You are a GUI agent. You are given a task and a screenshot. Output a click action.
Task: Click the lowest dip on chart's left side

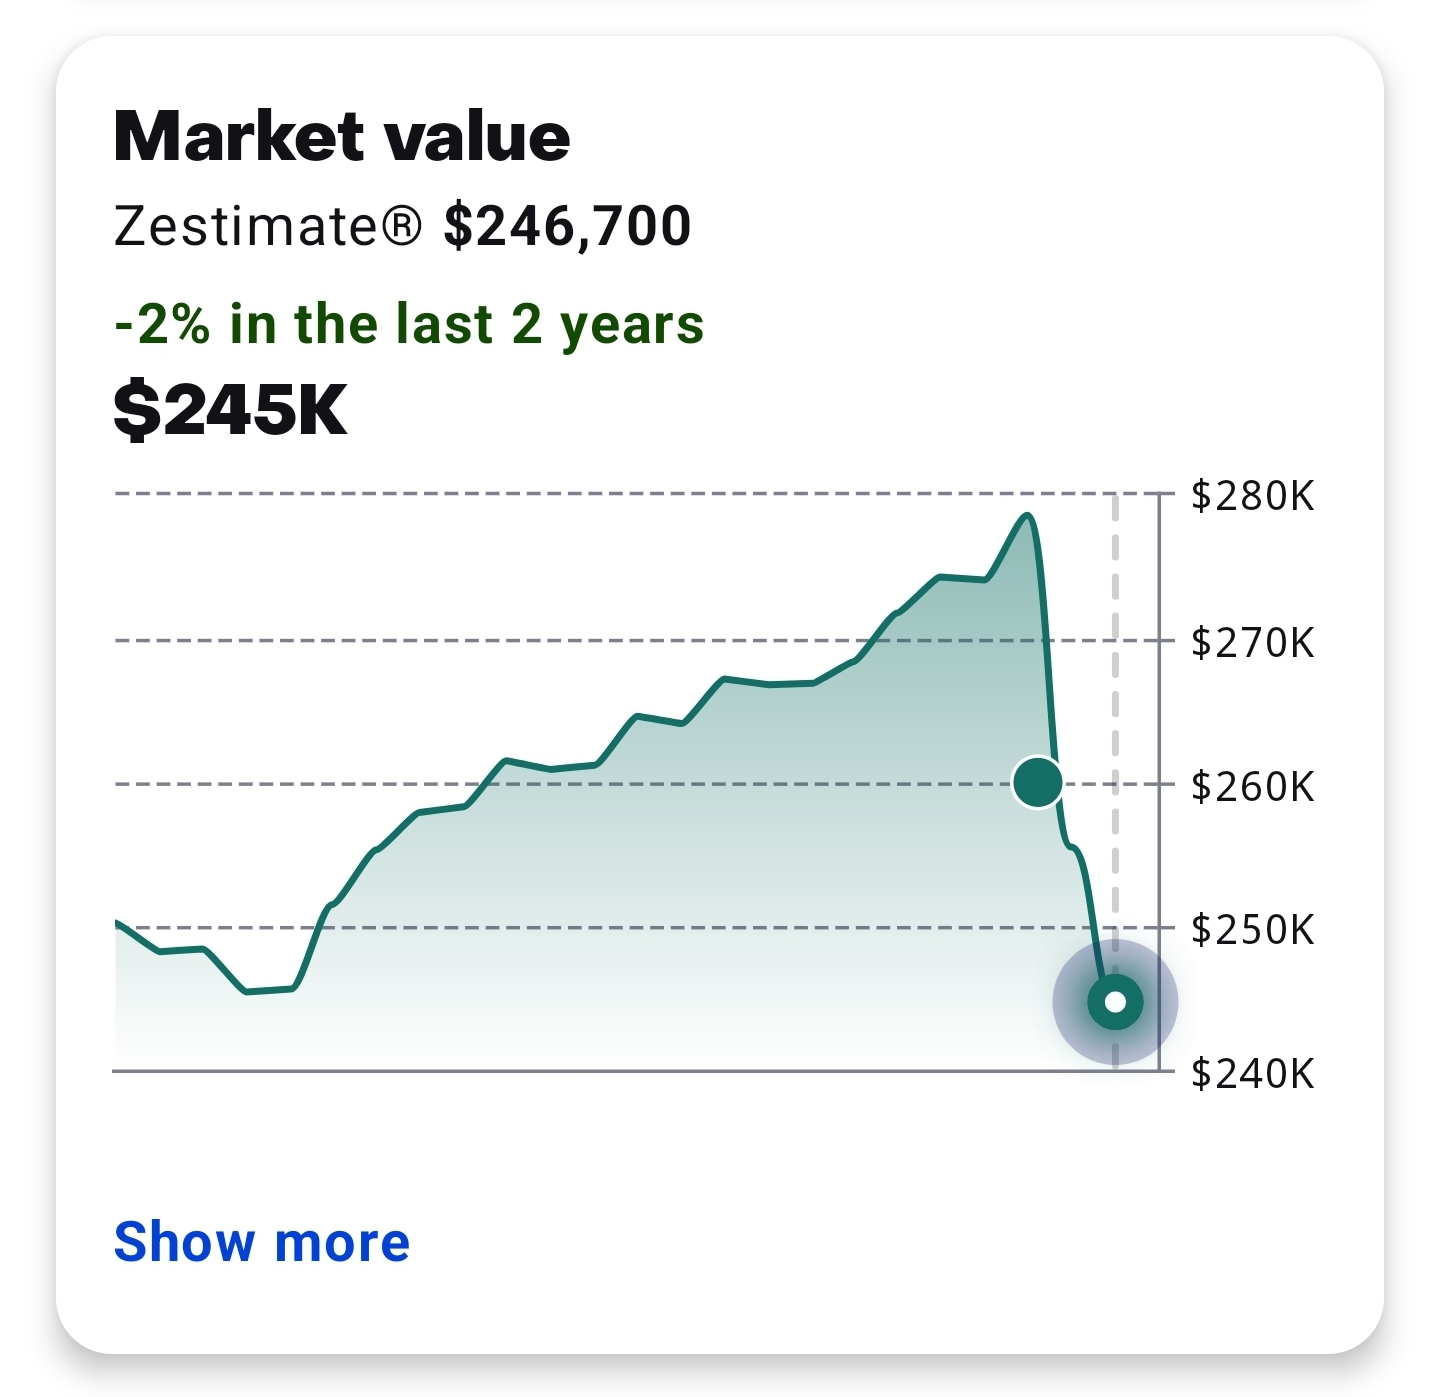click(x=248, y=991)
